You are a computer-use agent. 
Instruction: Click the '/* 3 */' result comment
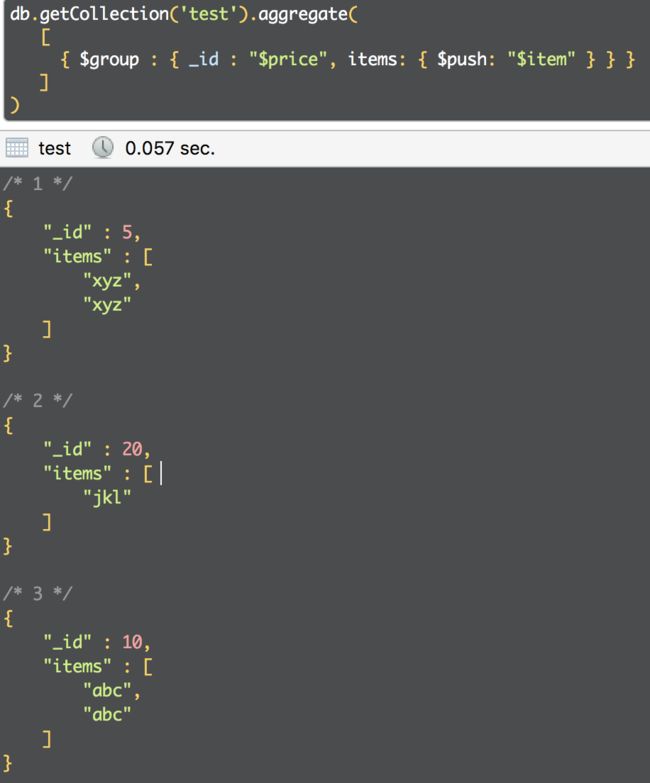[38, 593]
